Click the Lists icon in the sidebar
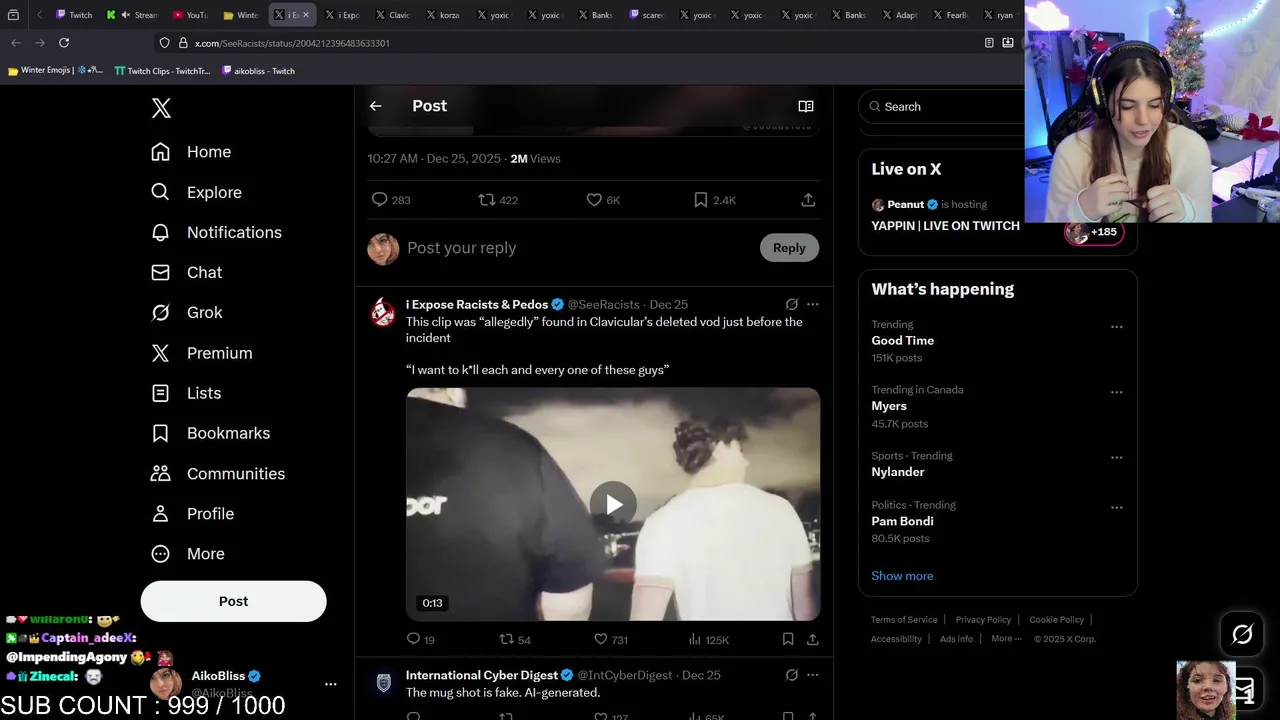The height and width of the screenshot is (720, 1280). click(160, 393)
